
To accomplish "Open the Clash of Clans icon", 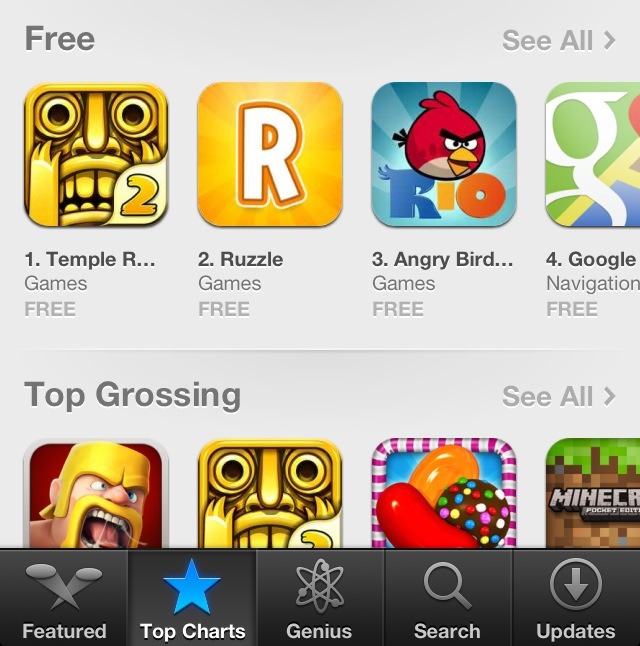I will point(96,494).
